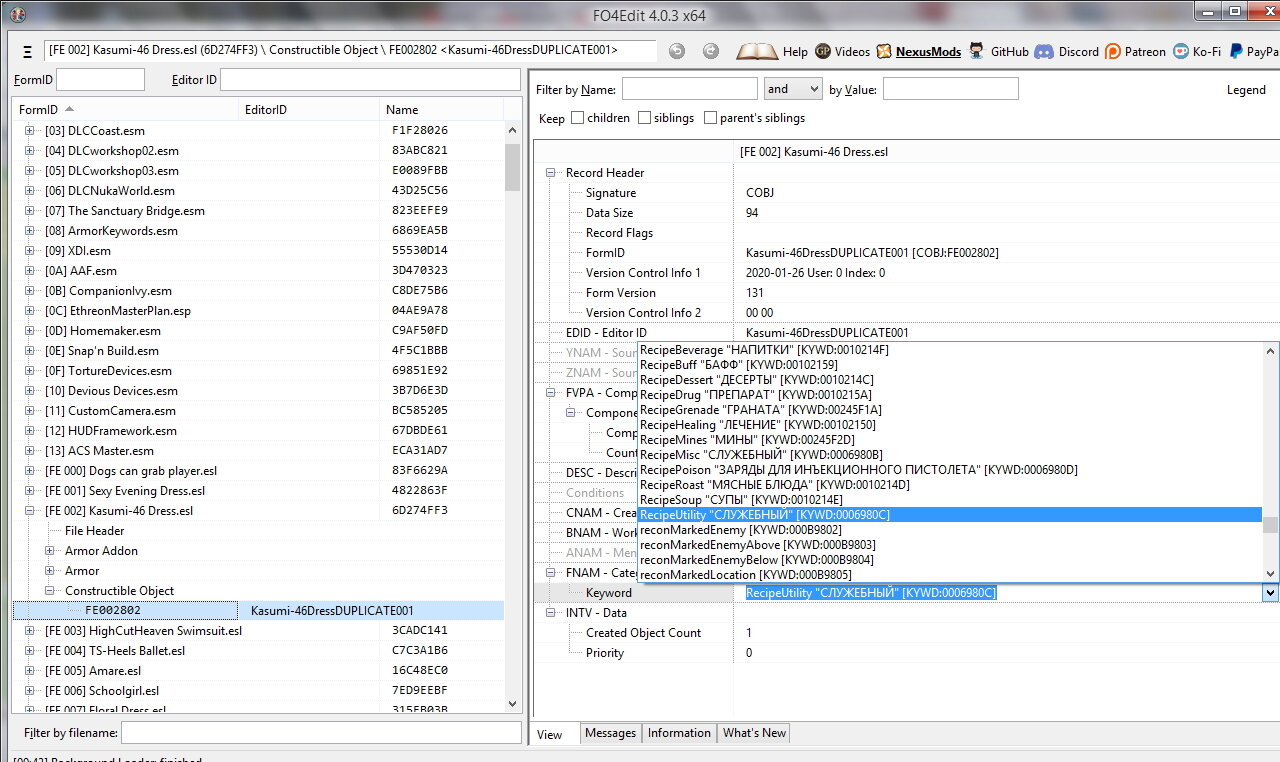This screenshot has width=1280, height=762.
Task: Click the navigate back arrow icon
Action: pos(677,52)
